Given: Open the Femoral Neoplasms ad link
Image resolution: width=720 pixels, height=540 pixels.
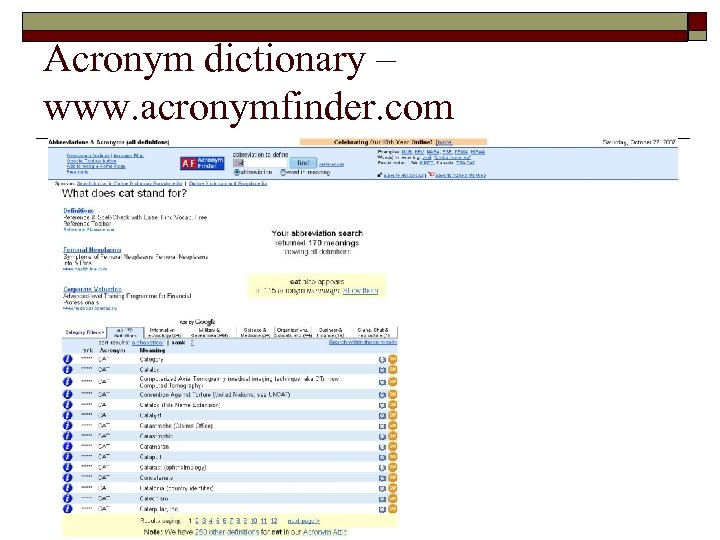Looking at the screenshot, I should pyautogui.click(x=92, y=250).
